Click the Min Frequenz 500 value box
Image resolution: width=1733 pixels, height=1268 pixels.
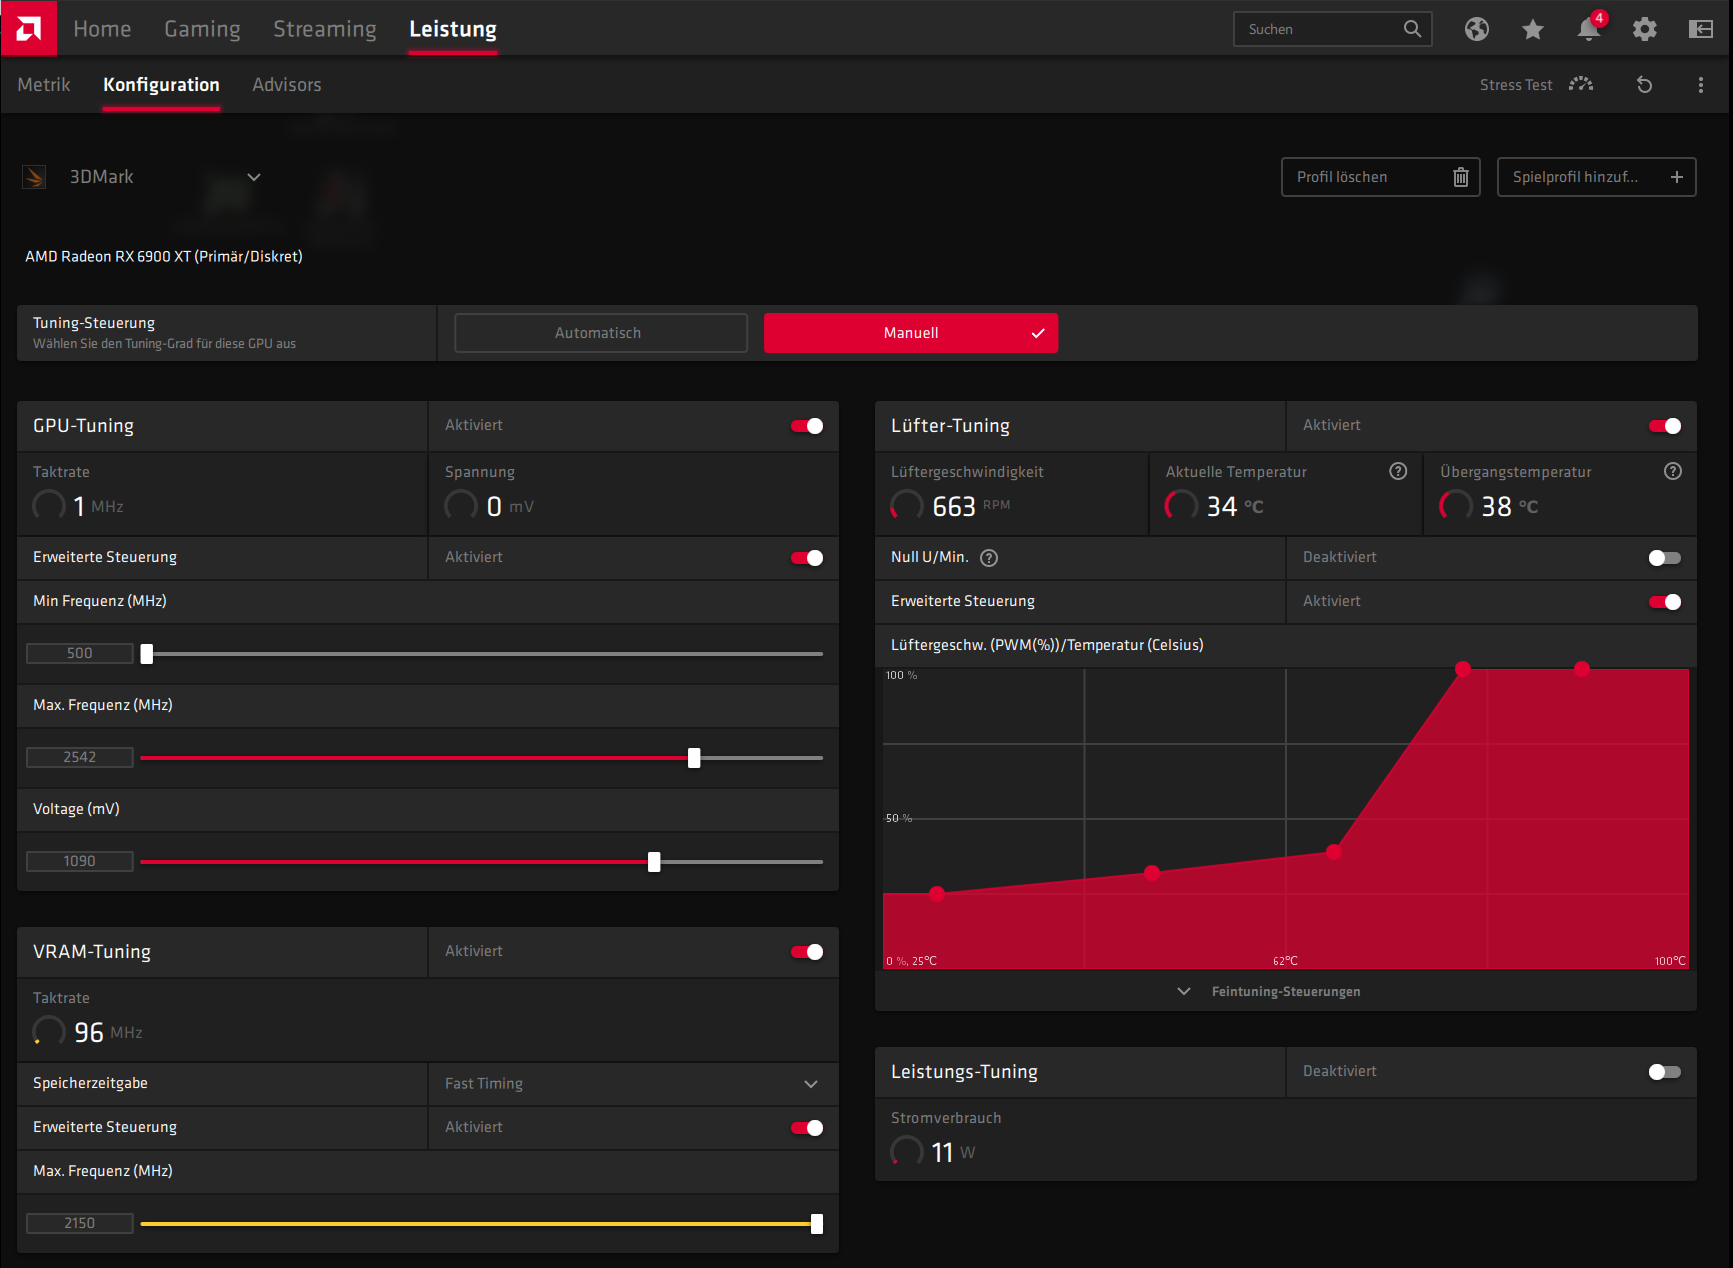tap(80, 654)
